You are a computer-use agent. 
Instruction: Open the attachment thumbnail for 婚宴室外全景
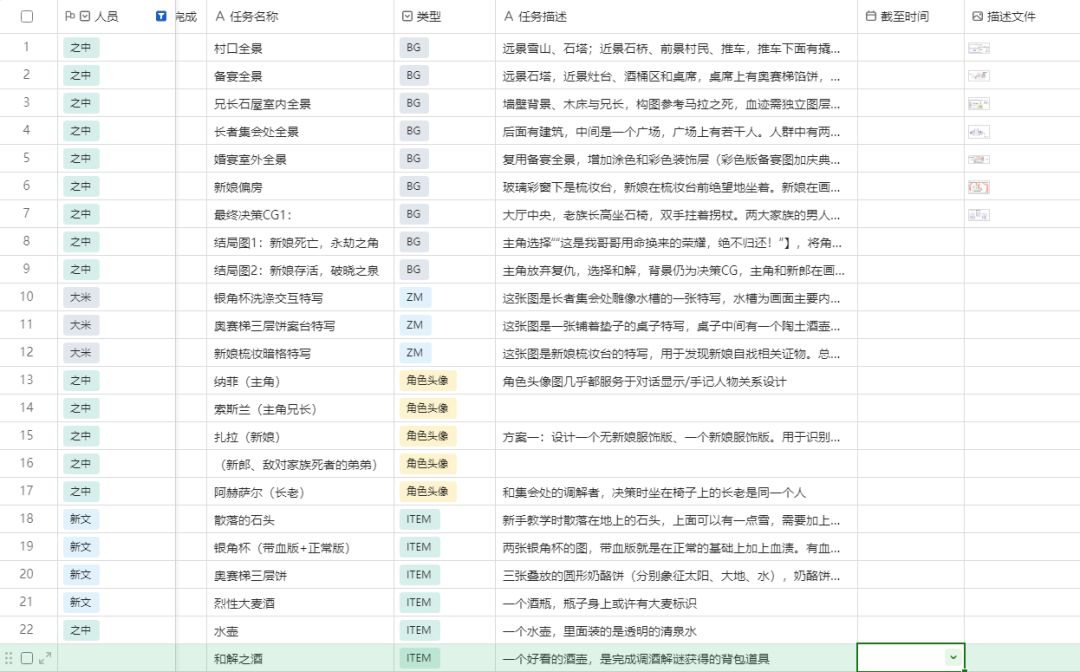pos(979,159)
